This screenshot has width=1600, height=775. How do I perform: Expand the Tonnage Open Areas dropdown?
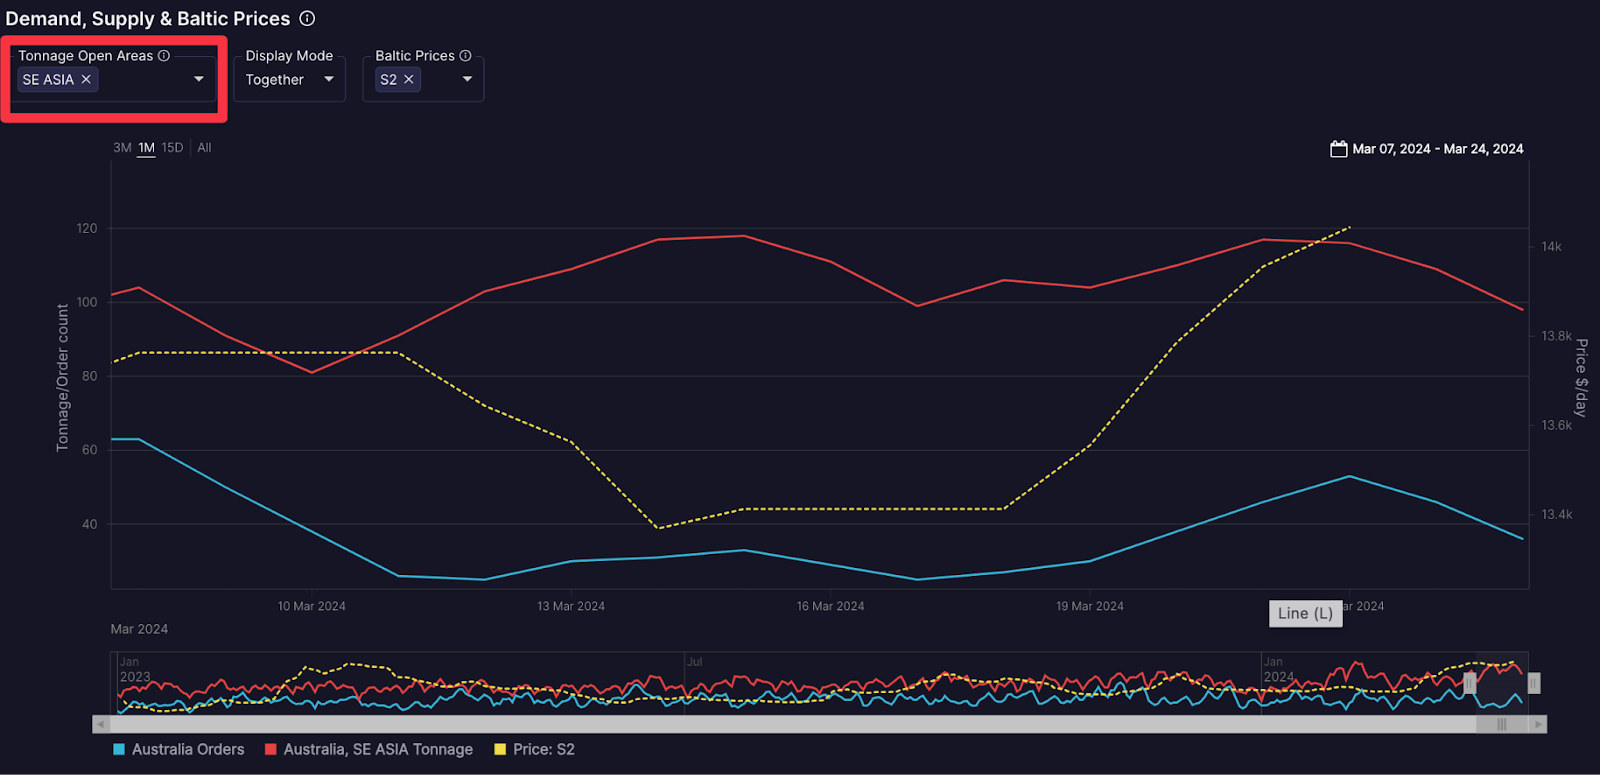click(199, 80)
